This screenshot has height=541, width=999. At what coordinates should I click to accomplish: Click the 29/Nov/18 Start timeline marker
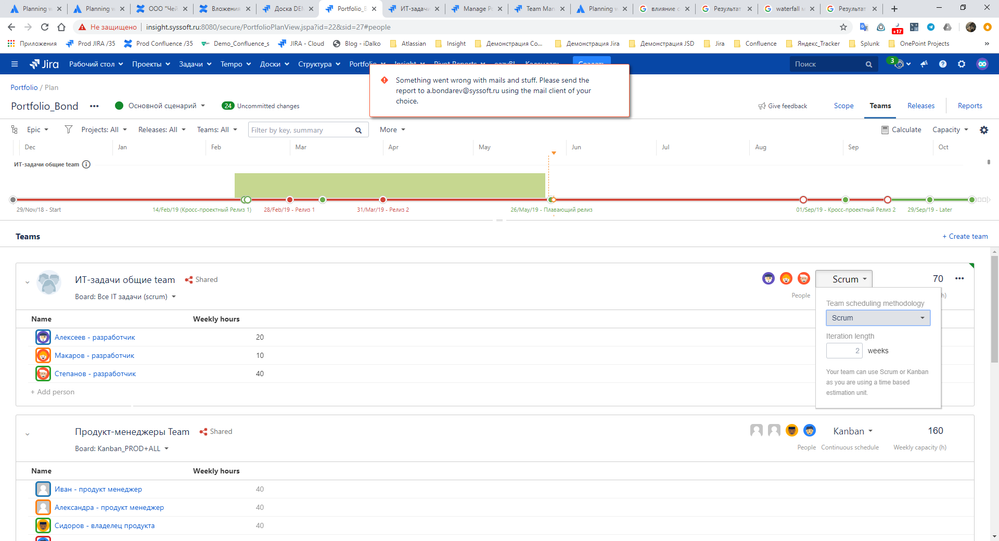pos(13,199)
